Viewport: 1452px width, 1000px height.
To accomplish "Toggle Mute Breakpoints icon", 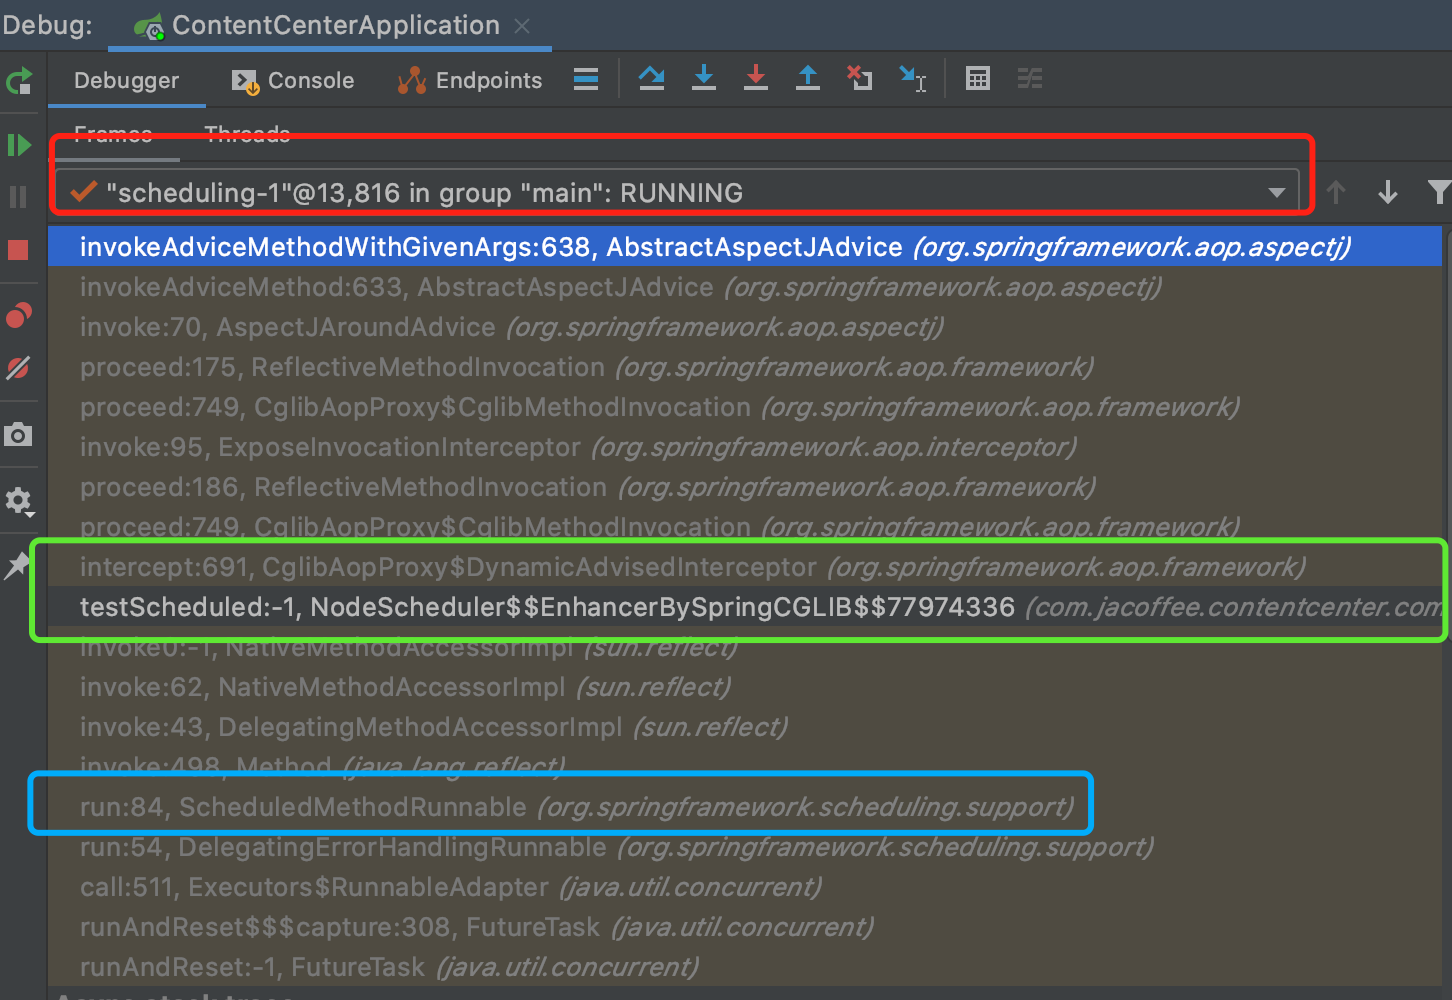I will [18, 368].
